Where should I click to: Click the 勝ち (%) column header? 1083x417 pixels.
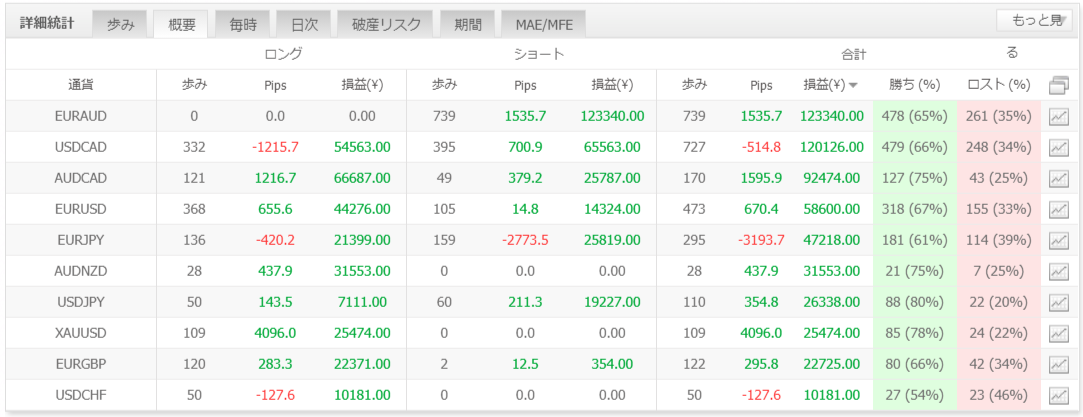coord(915,85)
